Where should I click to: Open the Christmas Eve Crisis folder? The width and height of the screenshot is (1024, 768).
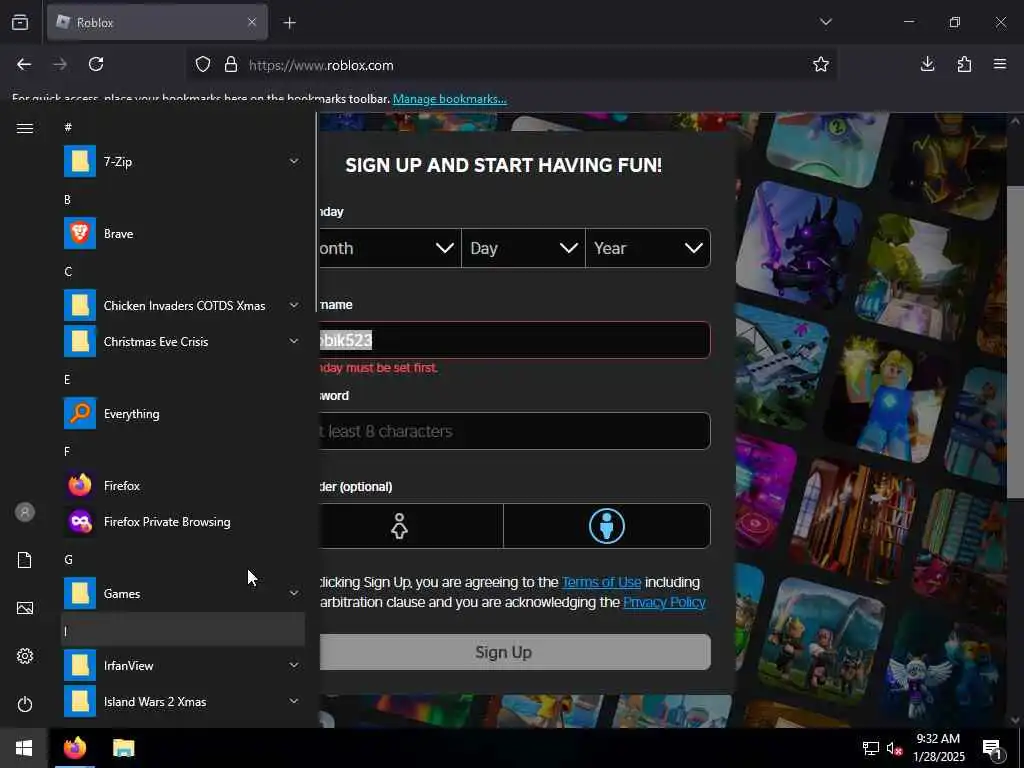(x=183, y=342)
